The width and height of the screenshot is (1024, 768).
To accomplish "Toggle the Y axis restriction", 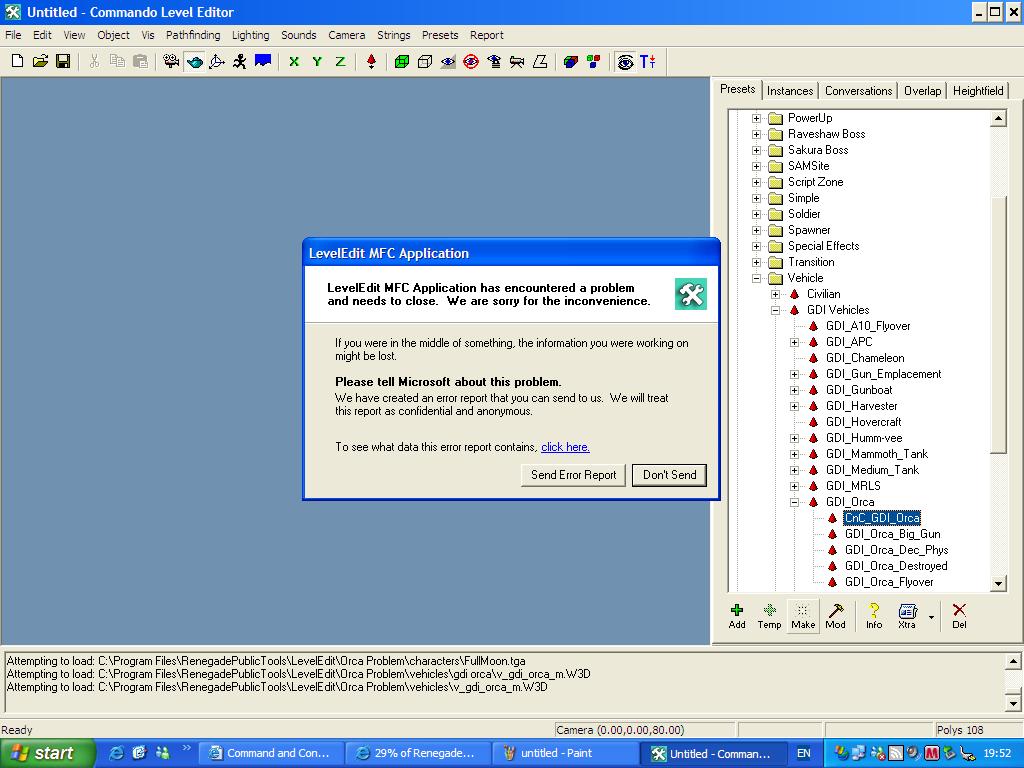I will click(x=317, y=61).
